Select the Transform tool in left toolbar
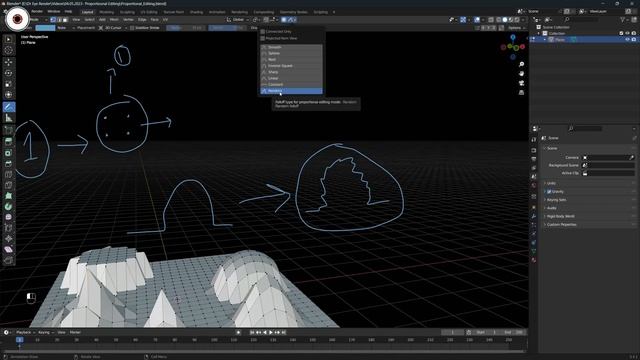 pos(9,95)
